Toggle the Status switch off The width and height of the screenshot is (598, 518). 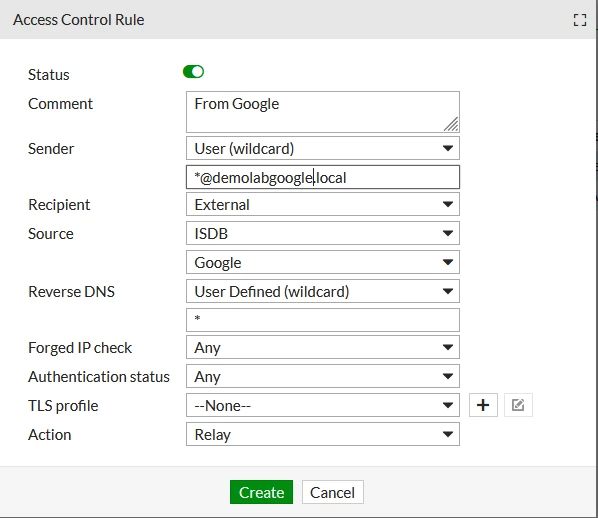click(193, 72)
